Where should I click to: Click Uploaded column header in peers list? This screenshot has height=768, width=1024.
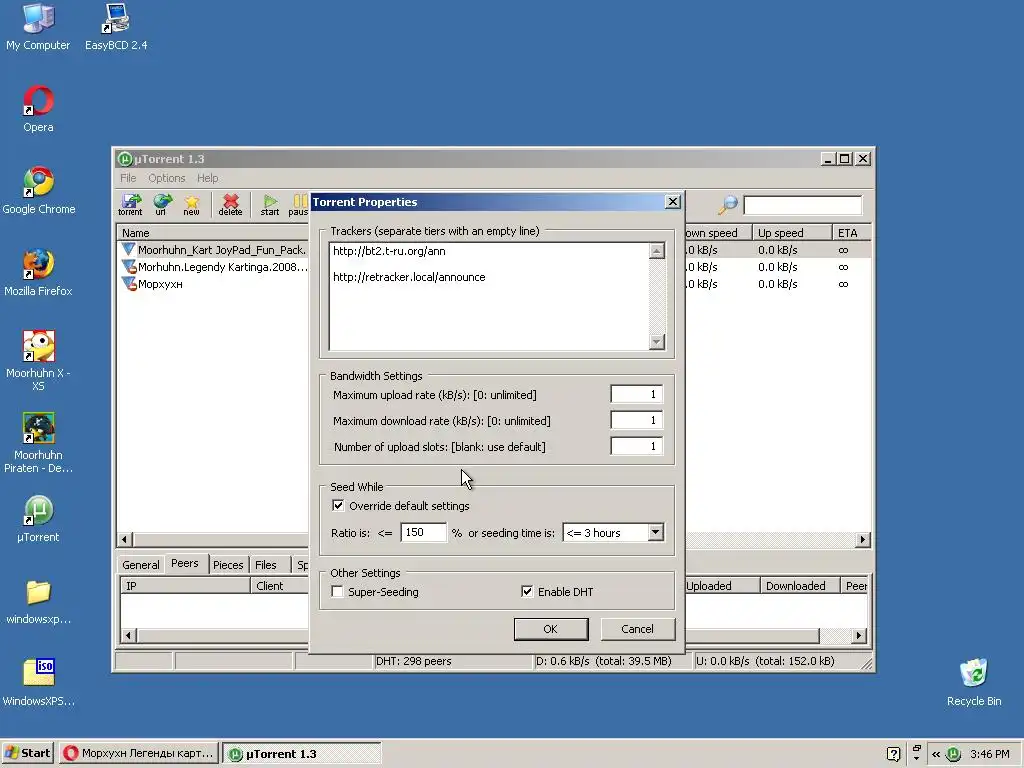(x=721, y=586)
